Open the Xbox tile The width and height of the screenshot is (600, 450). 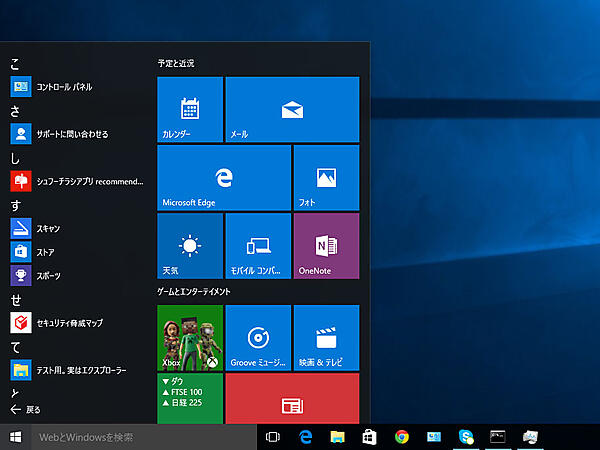pos(190,338)
